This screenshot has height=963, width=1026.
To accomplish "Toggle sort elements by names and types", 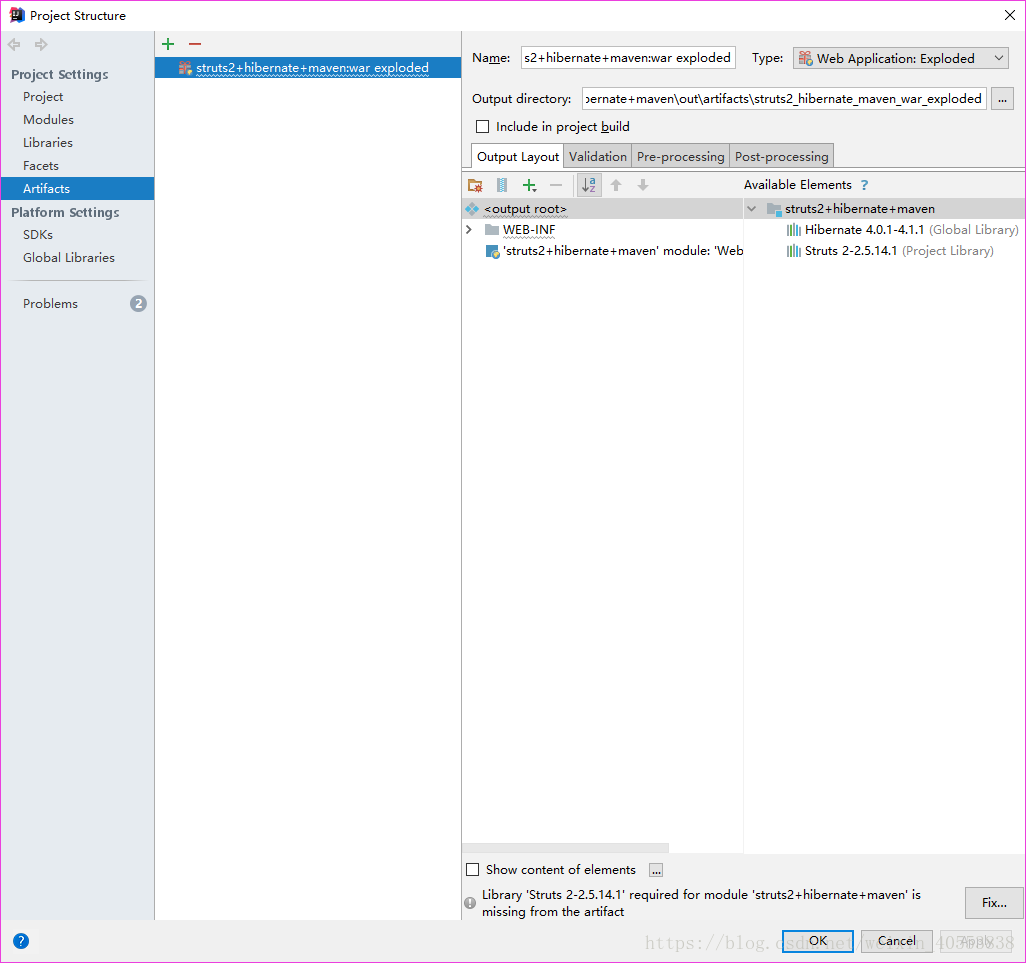I will pos(589,185).
